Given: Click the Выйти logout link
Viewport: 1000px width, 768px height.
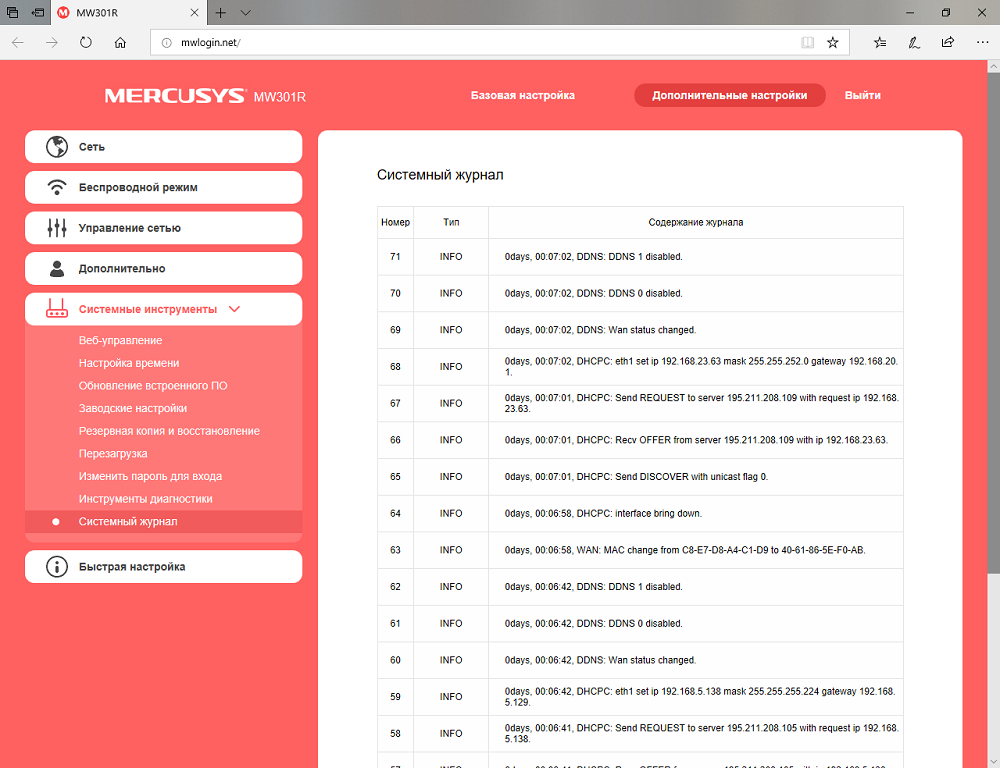Looking at the screenshot, I should pos(862,95).
